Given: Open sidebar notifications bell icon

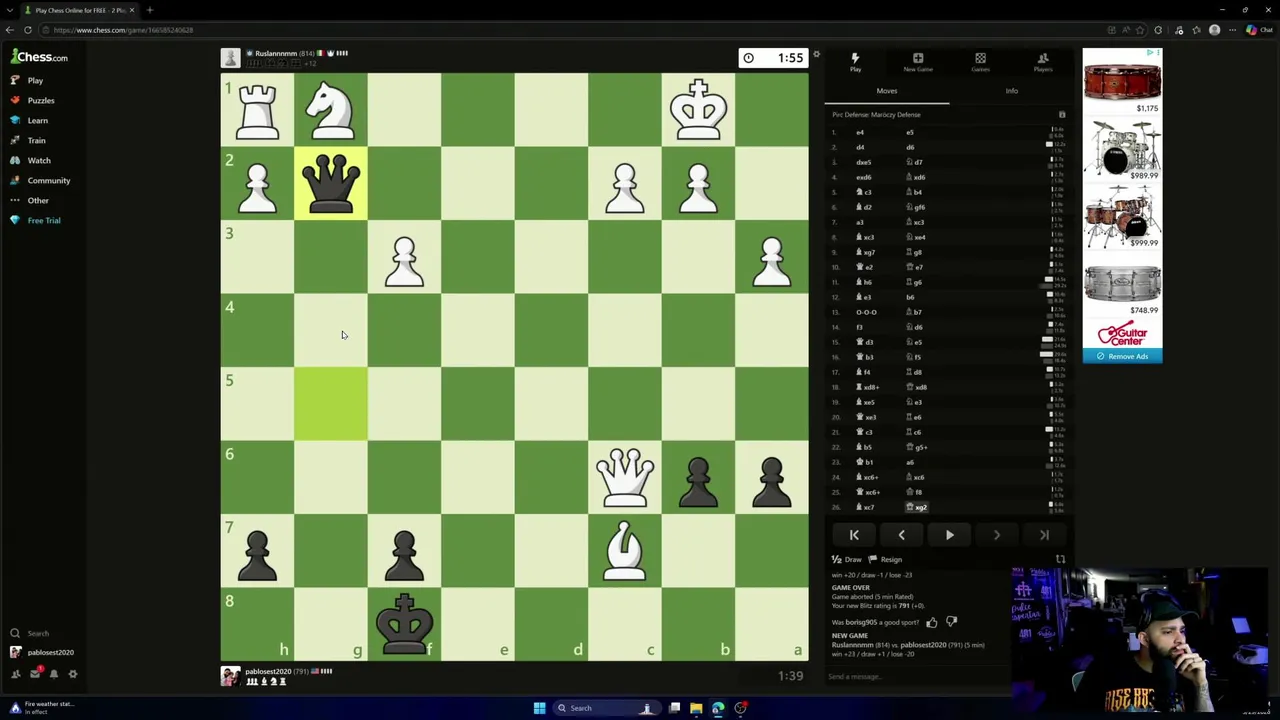Looking at the screenshot, I should (53, 674).
